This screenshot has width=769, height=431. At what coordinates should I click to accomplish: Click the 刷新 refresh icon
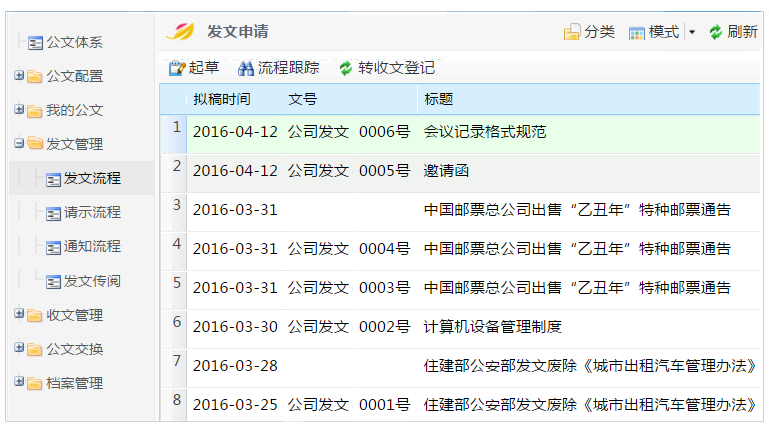tap(716, 32)
